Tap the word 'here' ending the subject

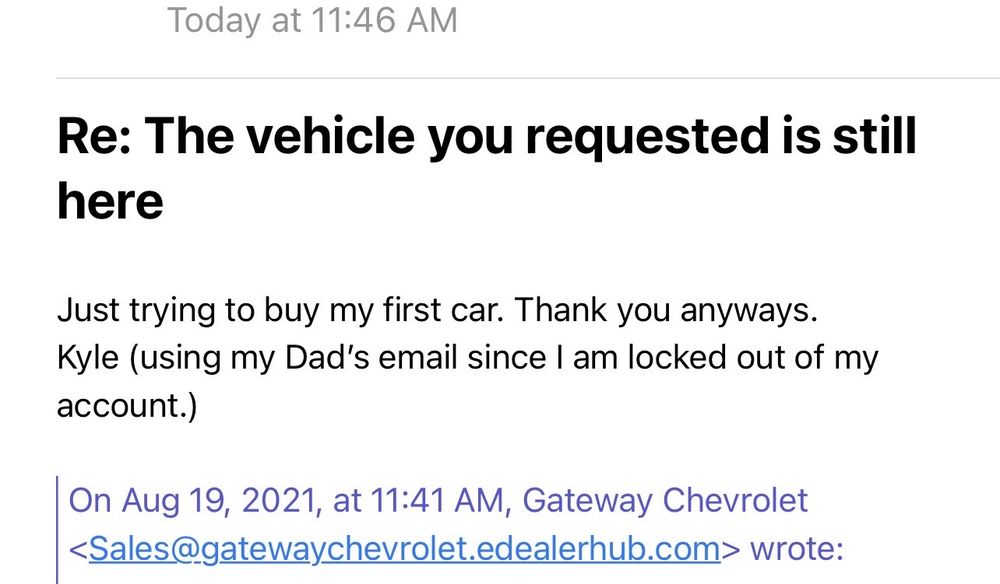click(x=110, y=200)
